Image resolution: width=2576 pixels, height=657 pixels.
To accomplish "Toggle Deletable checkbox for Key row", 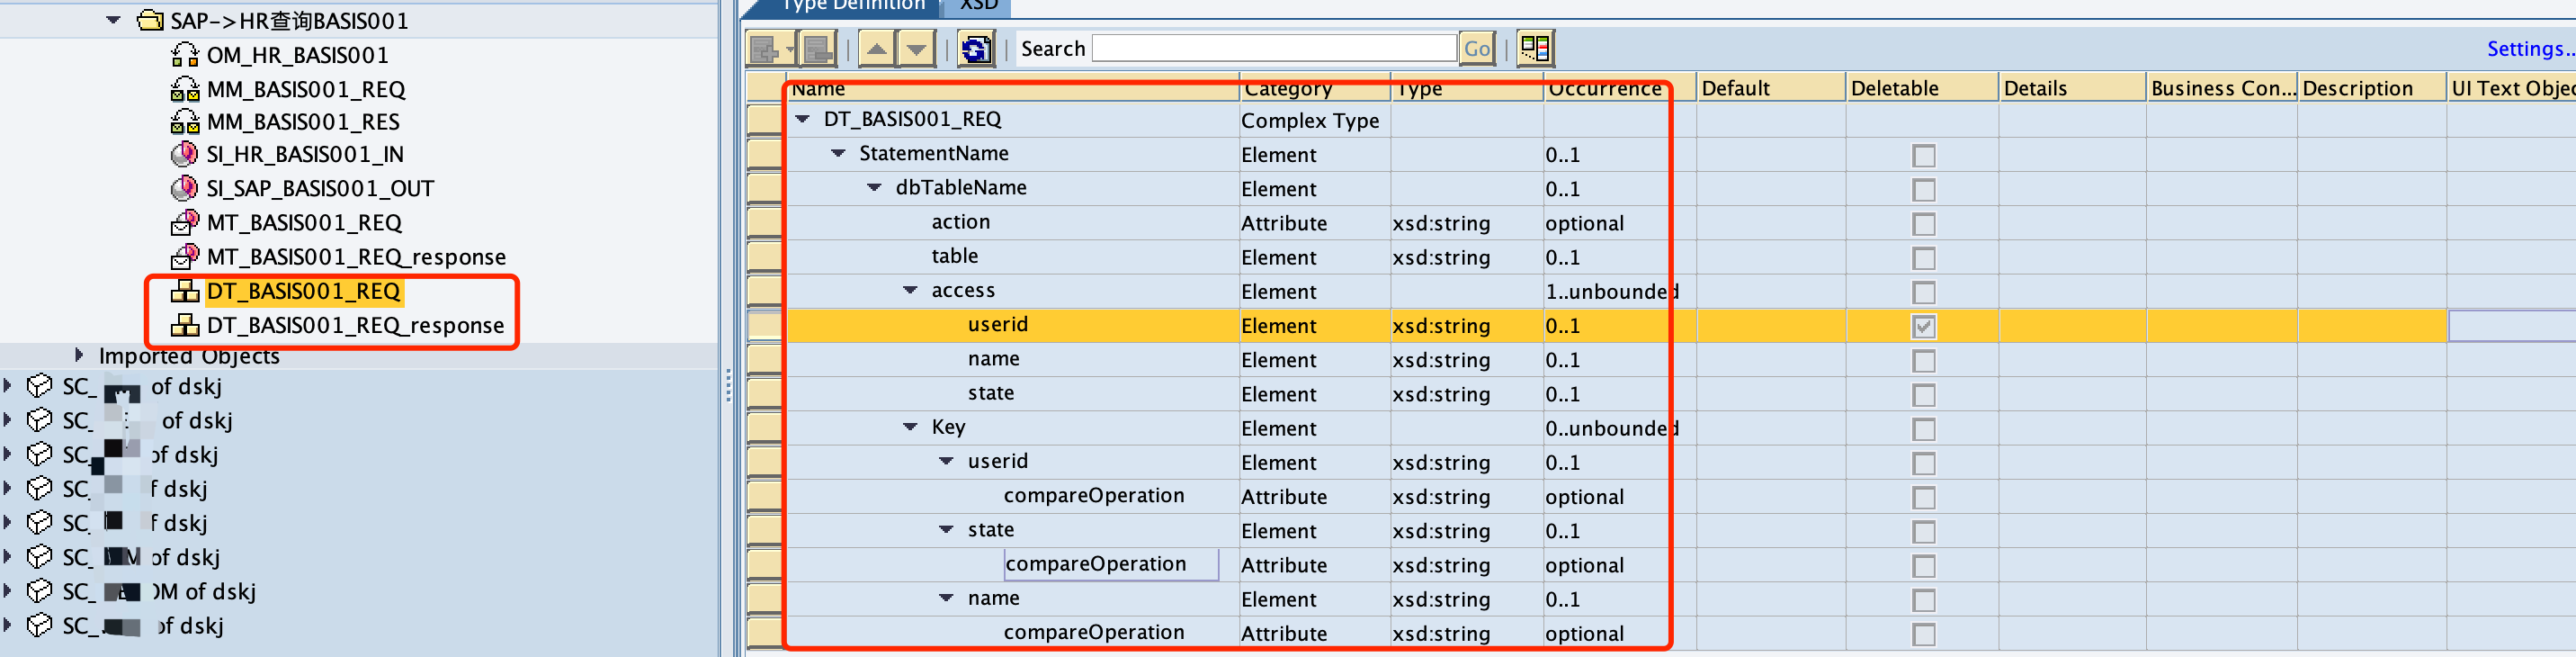I will pyautogui.click(x=1923, y=429).
